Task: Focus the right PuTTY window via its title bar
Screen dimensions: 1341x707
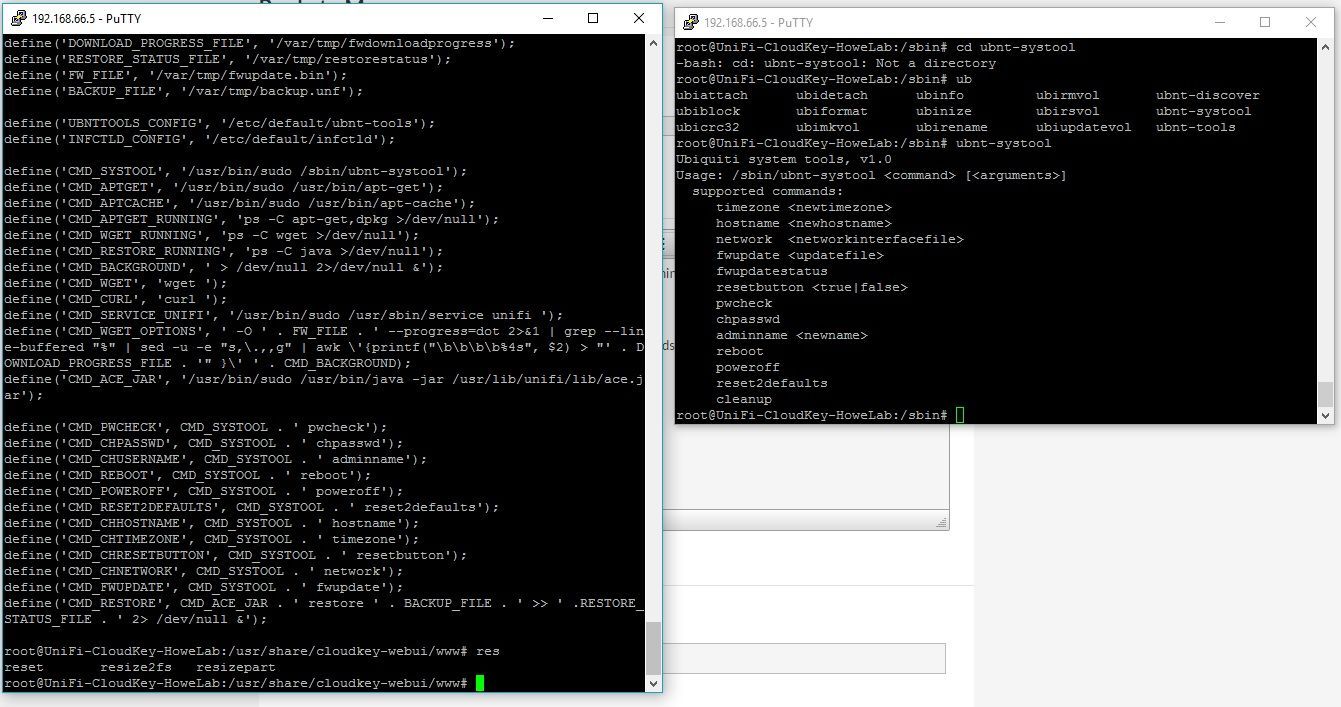Action: pos(950,22)
